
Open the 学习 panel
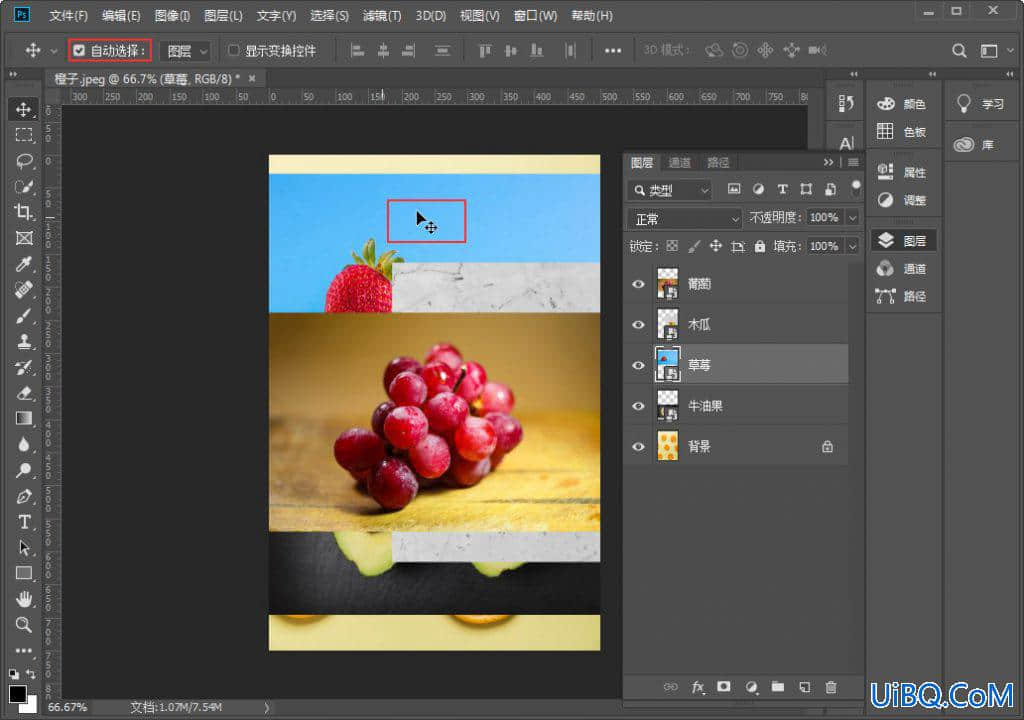pos(981,104)
